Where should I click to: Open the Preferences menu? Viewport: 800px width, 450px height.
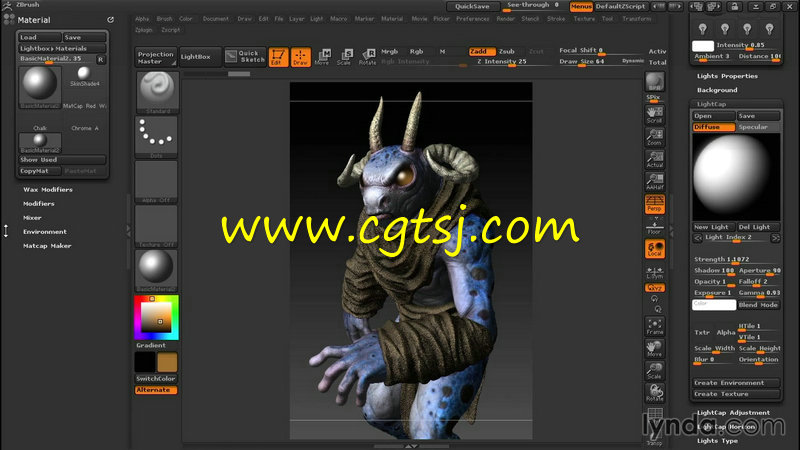[x=472, y=19]
